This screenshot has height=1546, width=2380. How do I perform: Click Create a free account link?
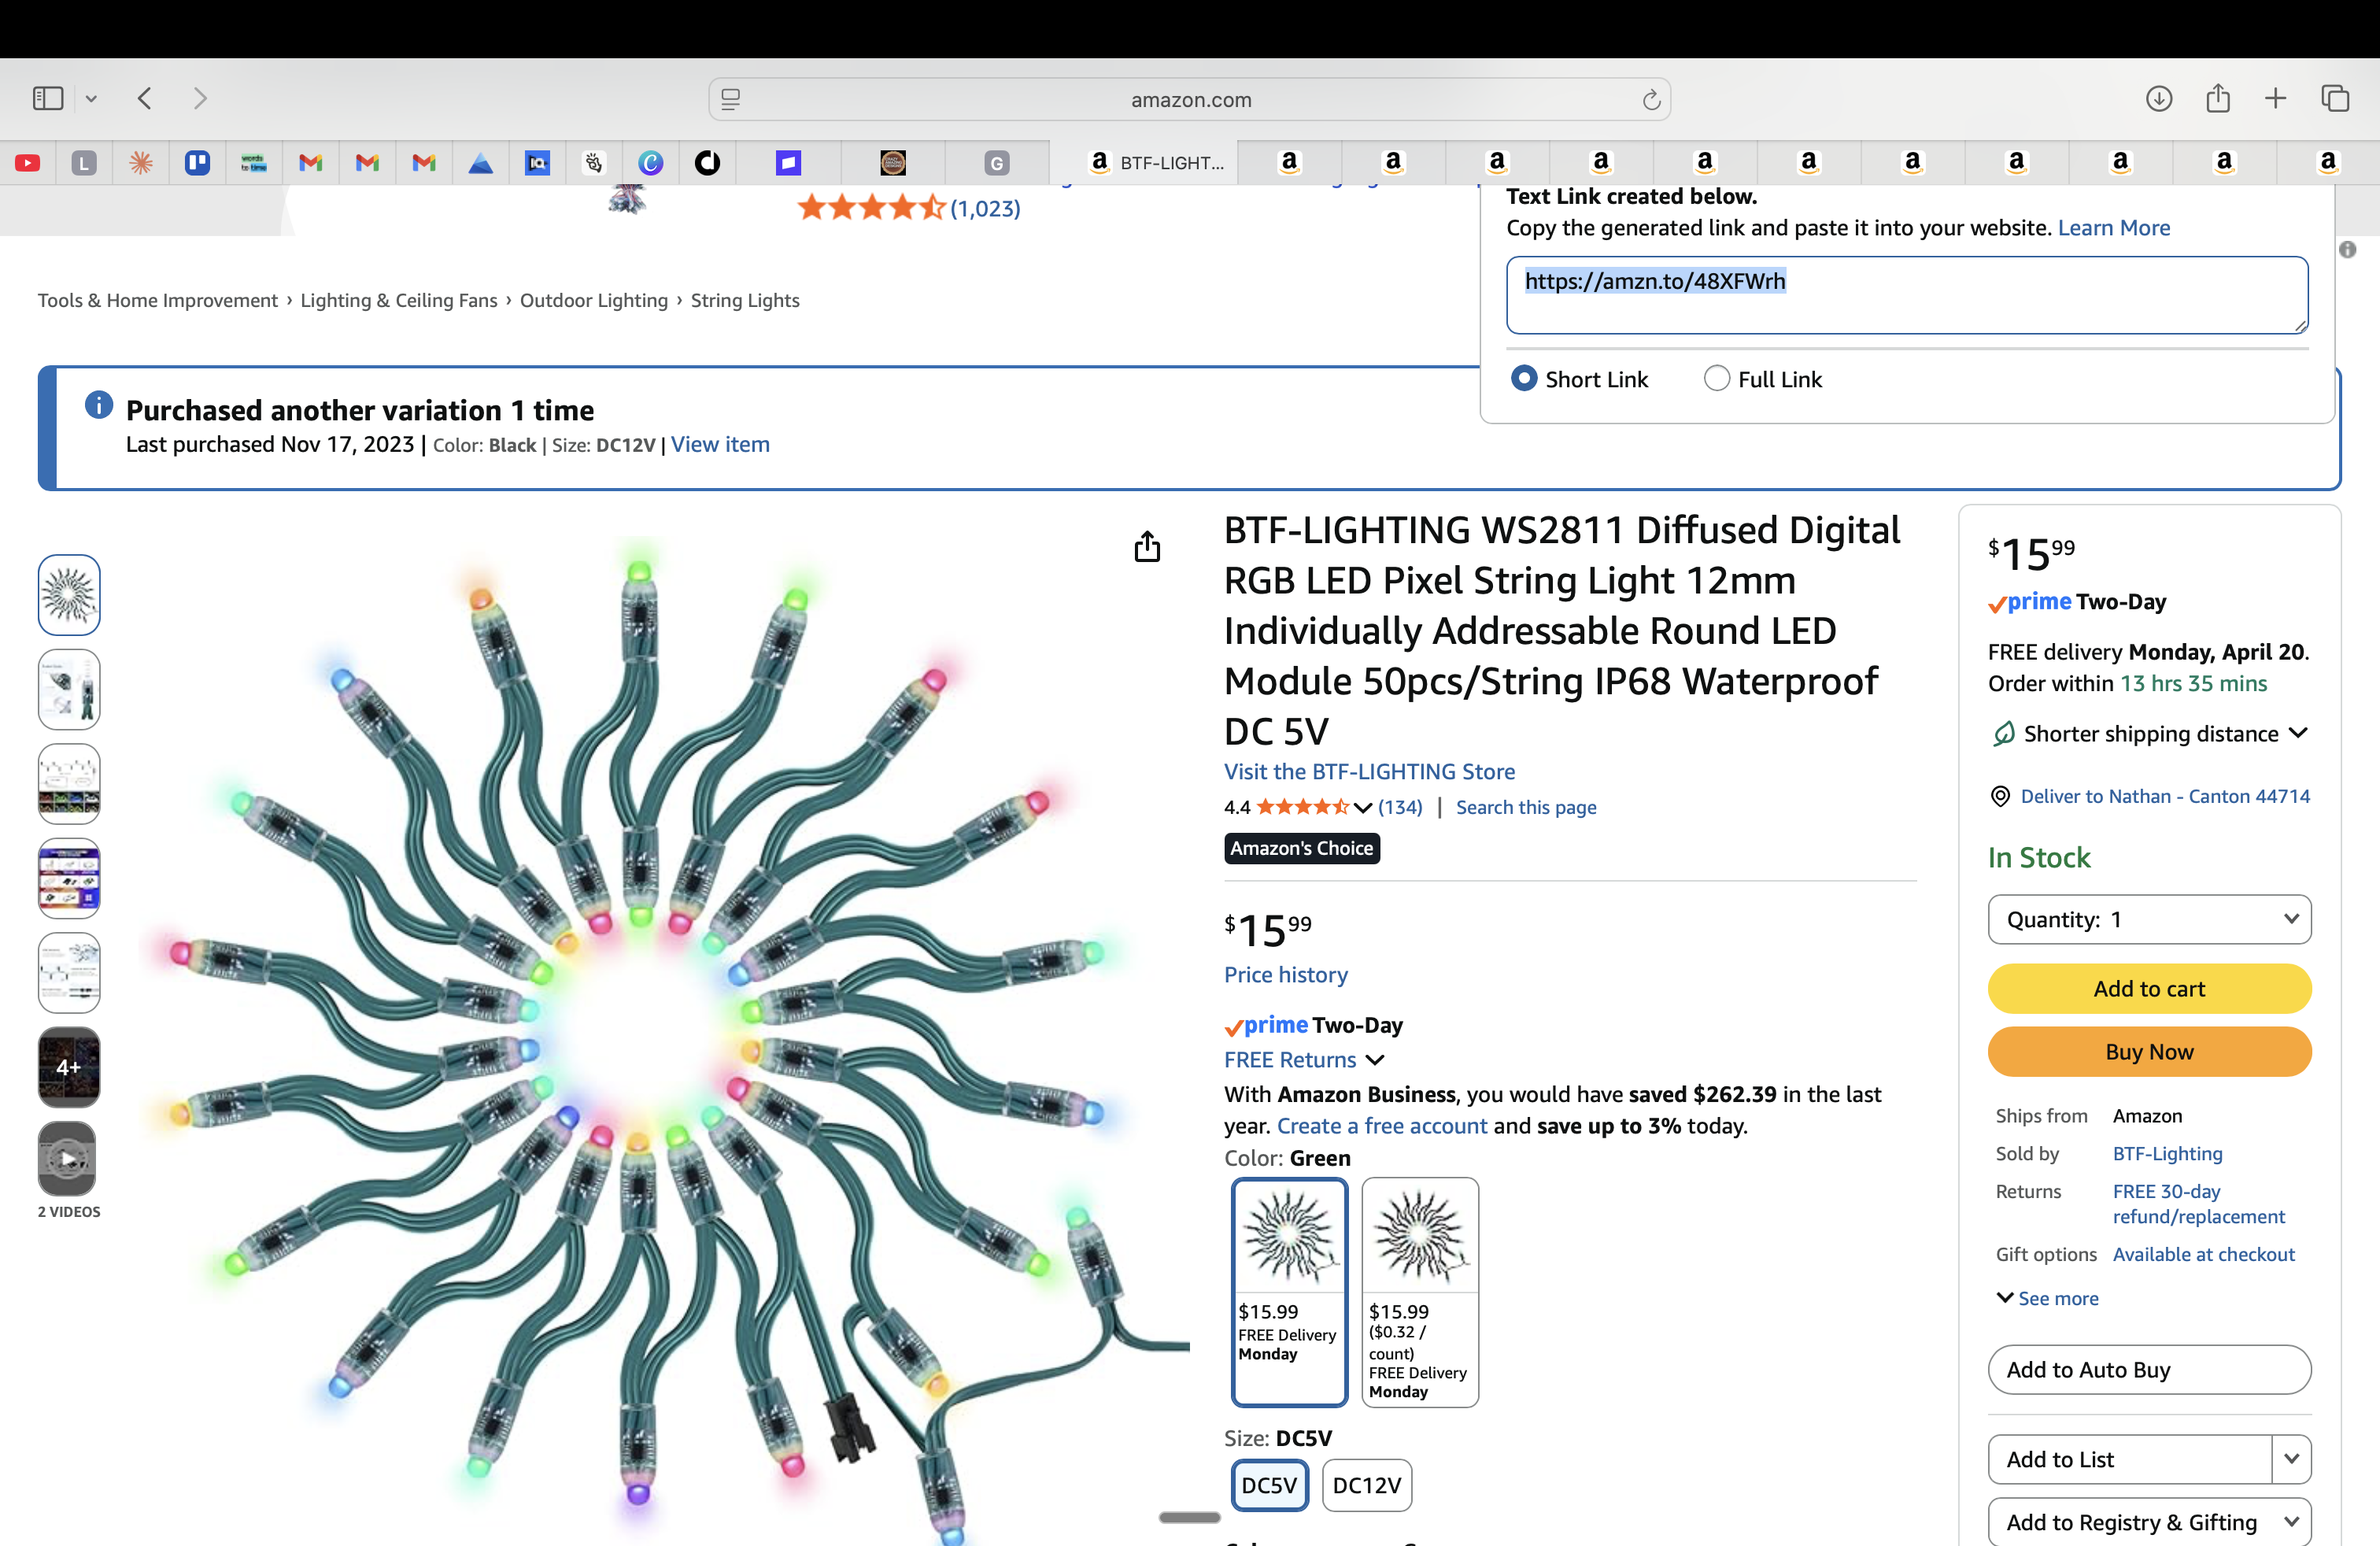1382,1126
